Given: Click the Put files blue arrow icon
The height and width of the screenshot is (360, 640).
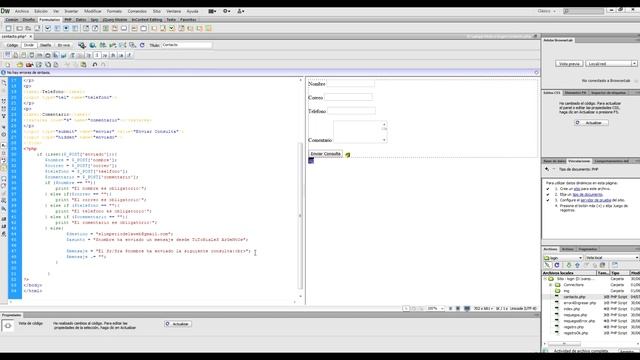Looking at the screenshot, I should click(x=577, y=265).
